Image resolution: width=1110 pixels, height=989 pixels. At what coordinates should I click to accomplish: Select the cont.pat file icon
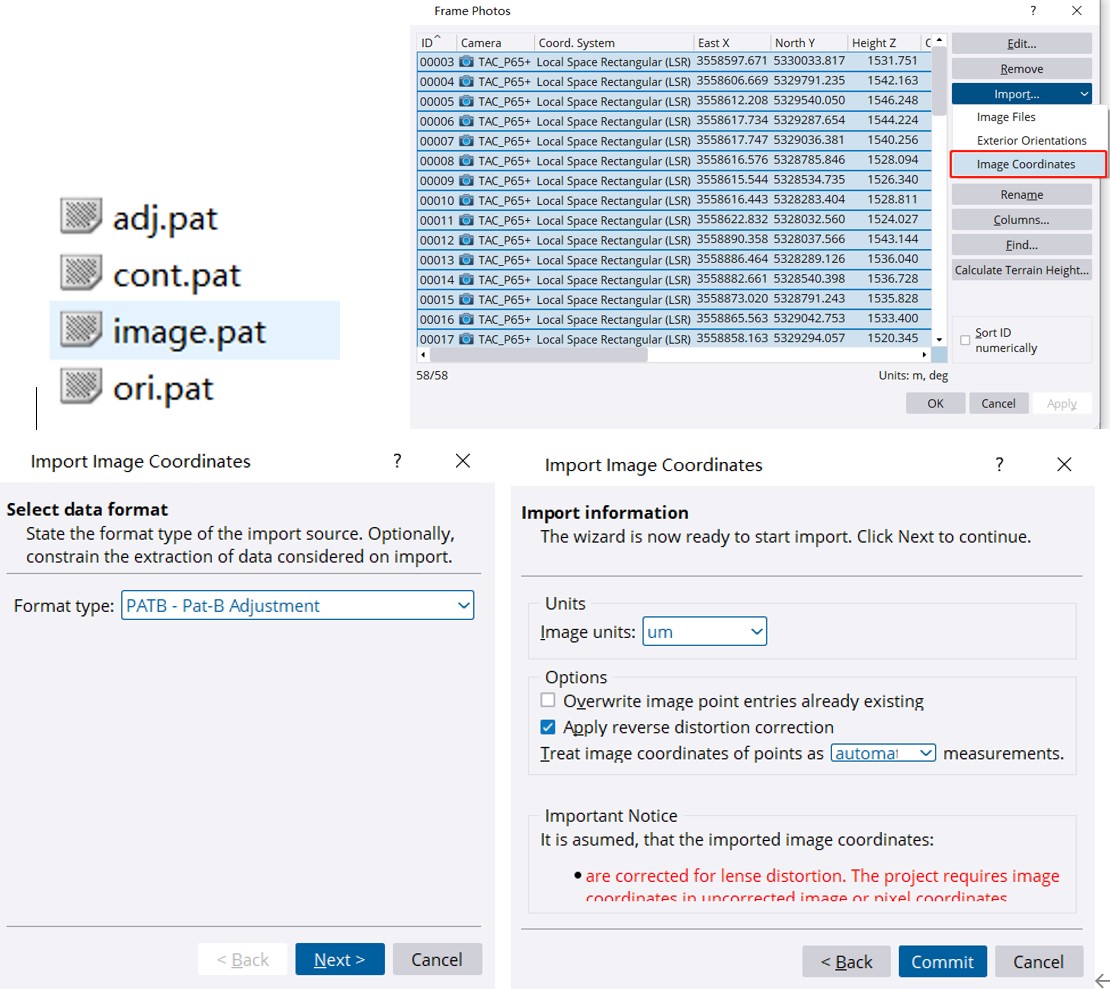(x=82, y=274)
